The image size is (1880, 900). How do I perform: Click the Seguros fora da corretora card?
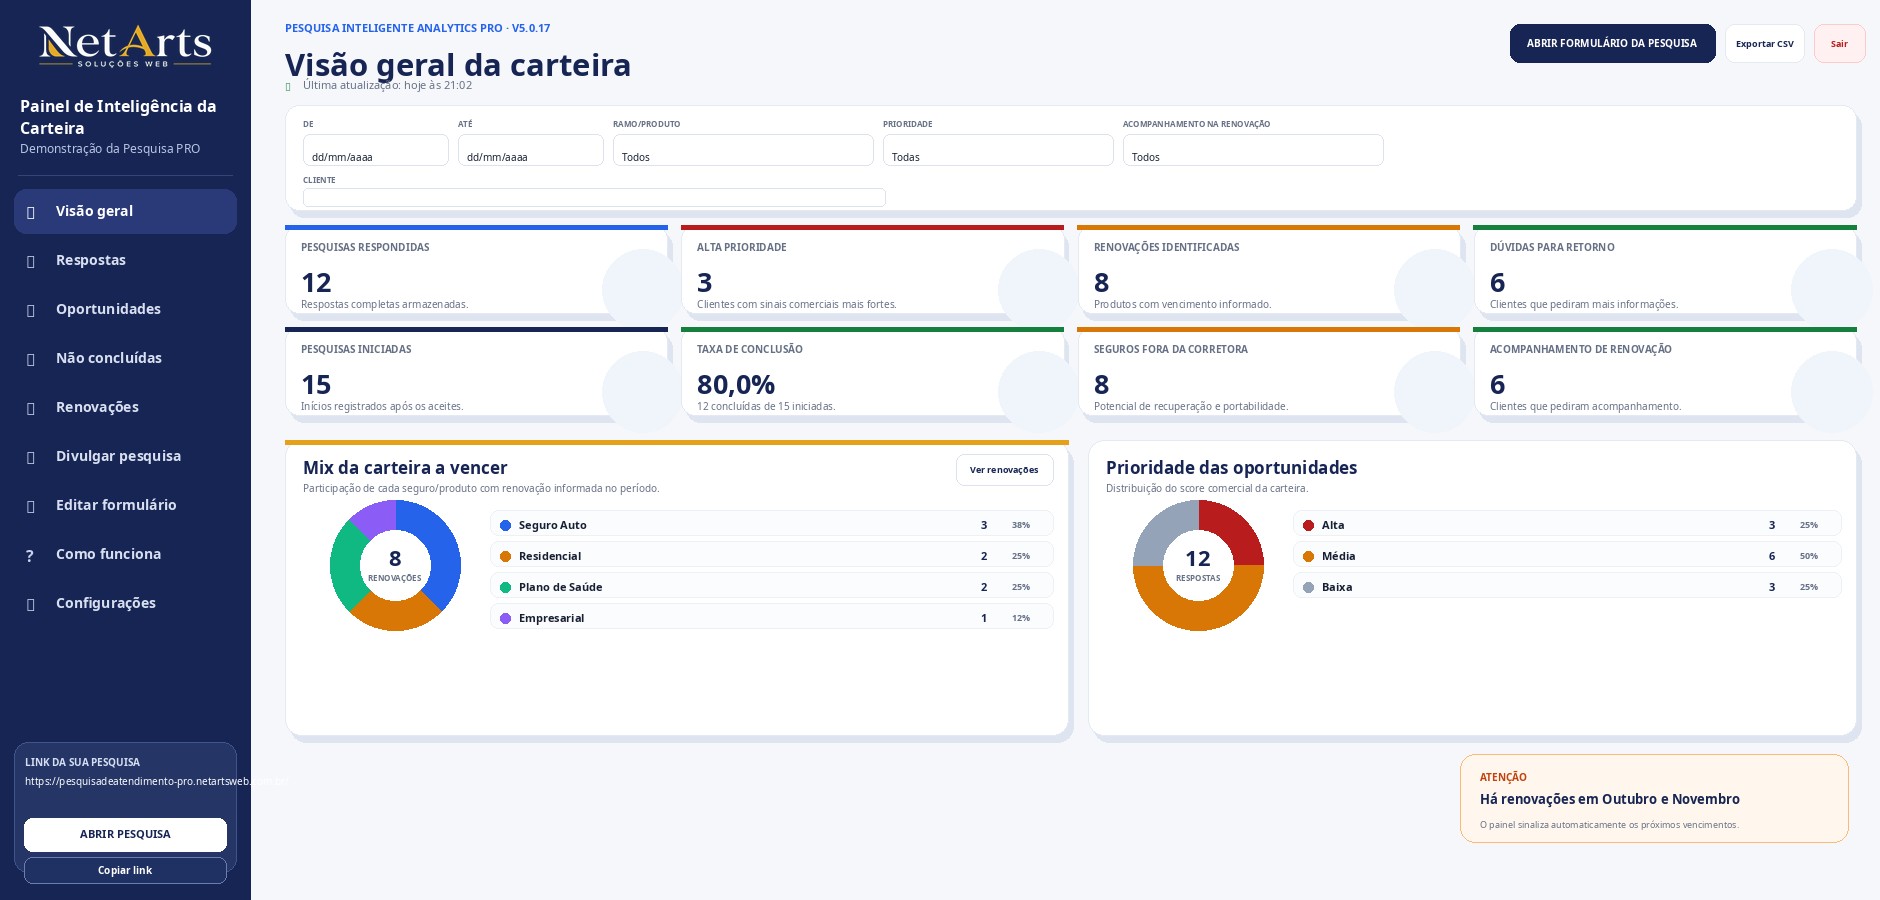[1268, 373]
